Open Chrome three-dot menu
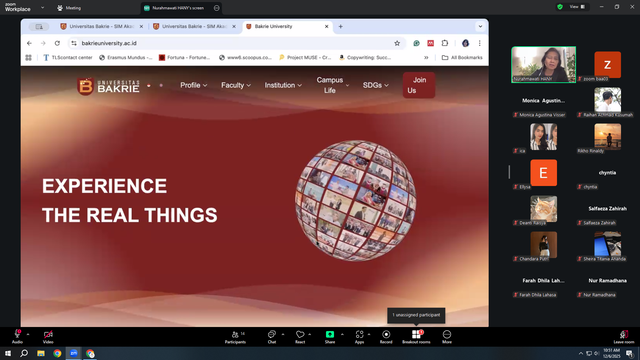Screen dimensions: 640x360 [x=480, y=43]
